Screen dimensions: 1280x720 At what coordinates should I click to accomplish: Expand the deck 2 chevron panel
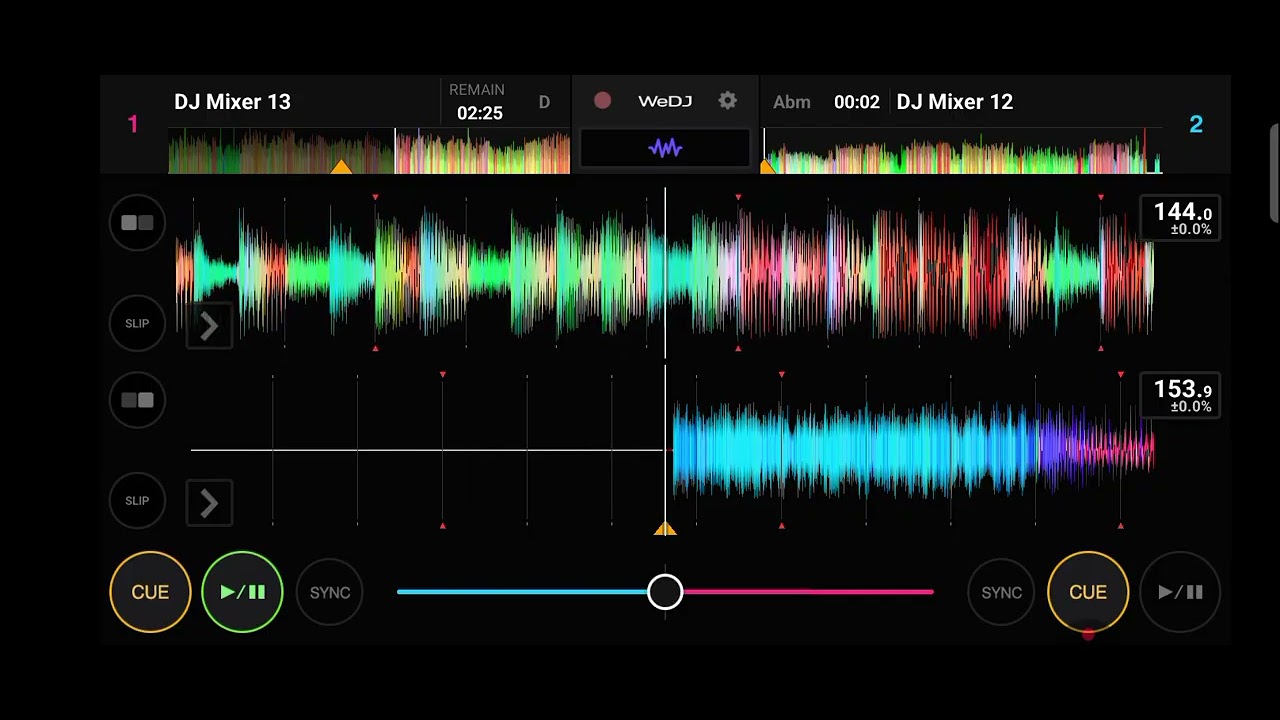209,503
